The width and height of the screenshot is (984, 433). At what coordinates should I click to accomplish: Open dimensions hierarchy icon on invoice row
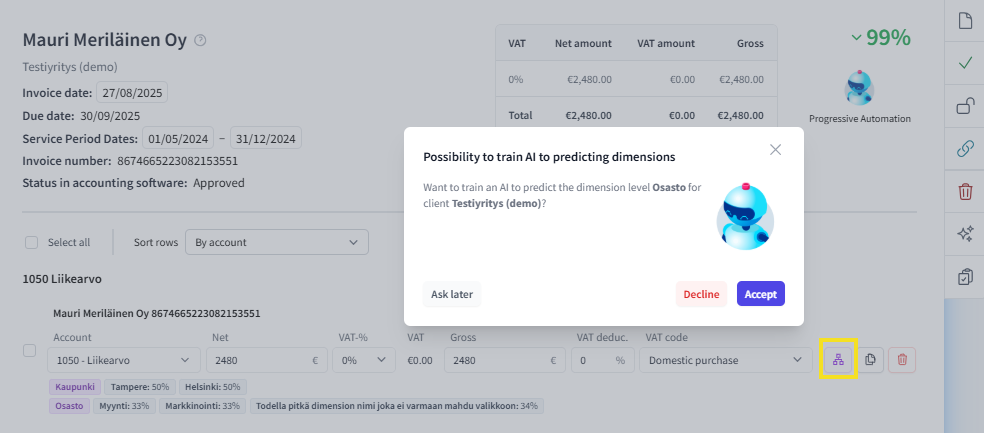click(838, 360)
